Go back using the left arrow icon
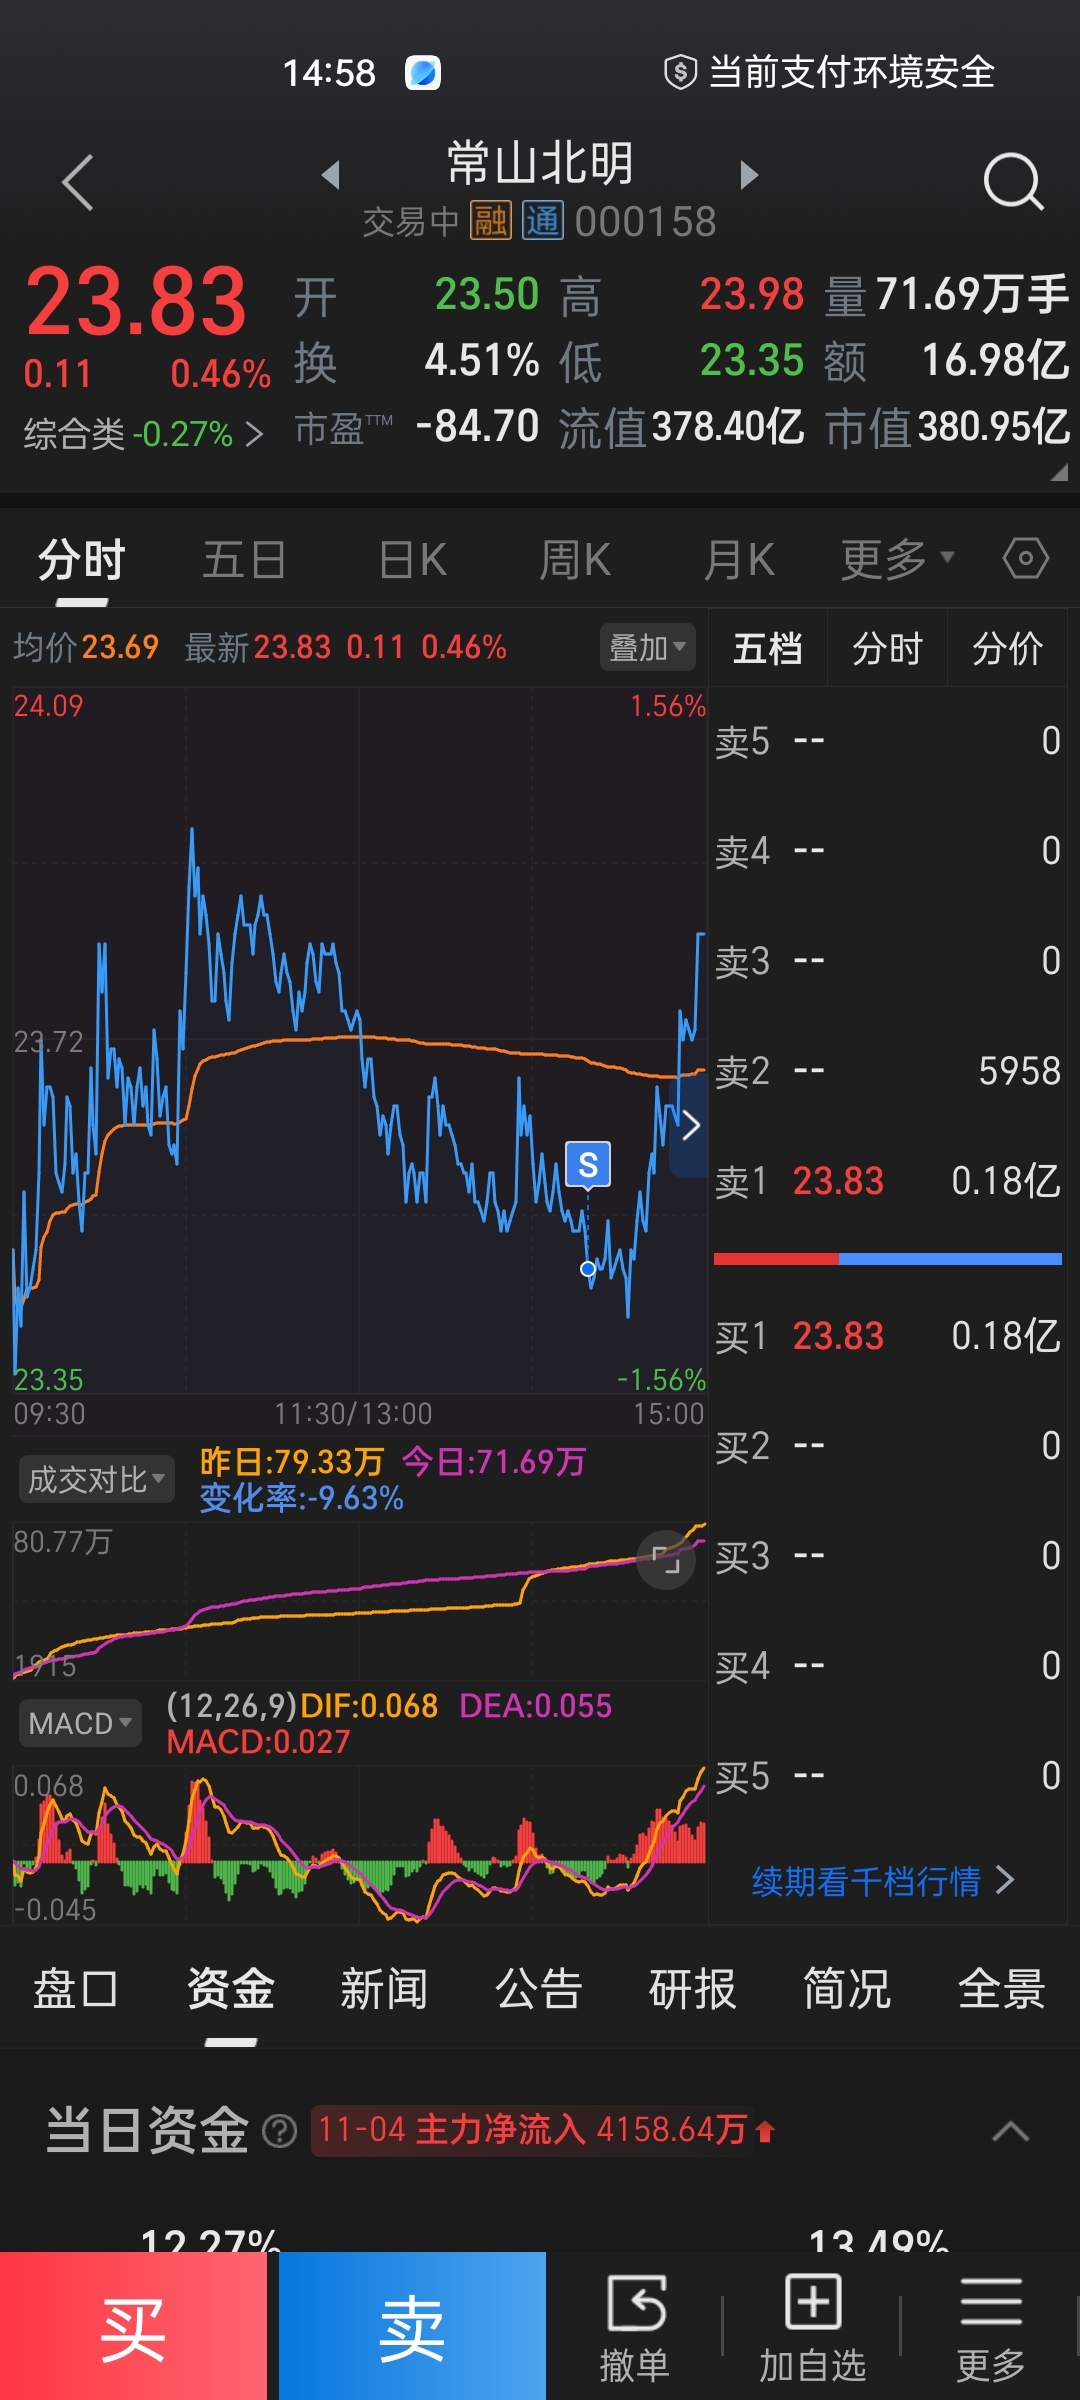The width and height of the screenshot is (1080, 2400). pyautogui.click(x=77, y=182)
